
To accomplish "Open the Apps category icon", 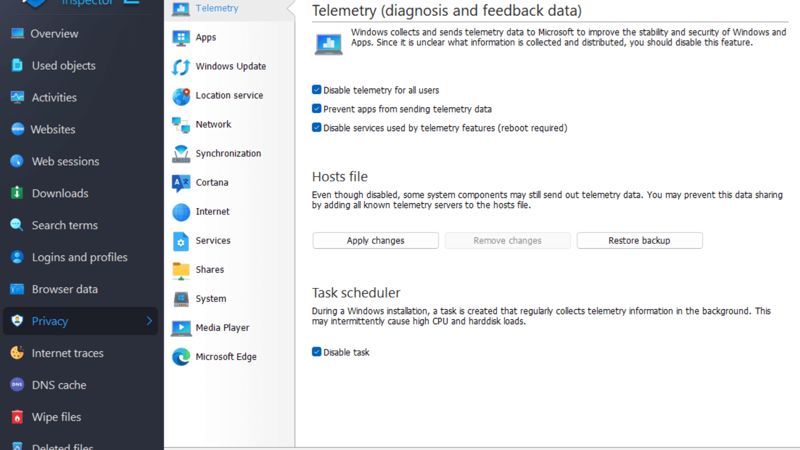I will (181, 38).
